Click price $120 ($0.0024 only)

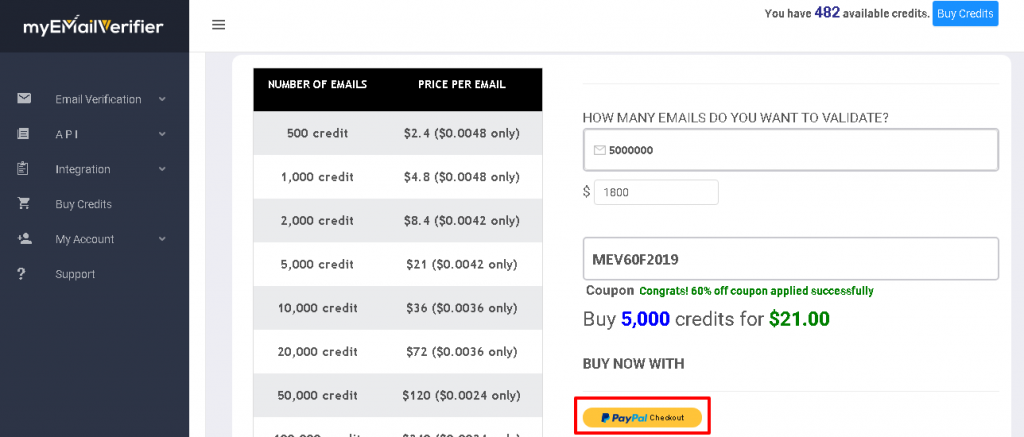(462, 396)
